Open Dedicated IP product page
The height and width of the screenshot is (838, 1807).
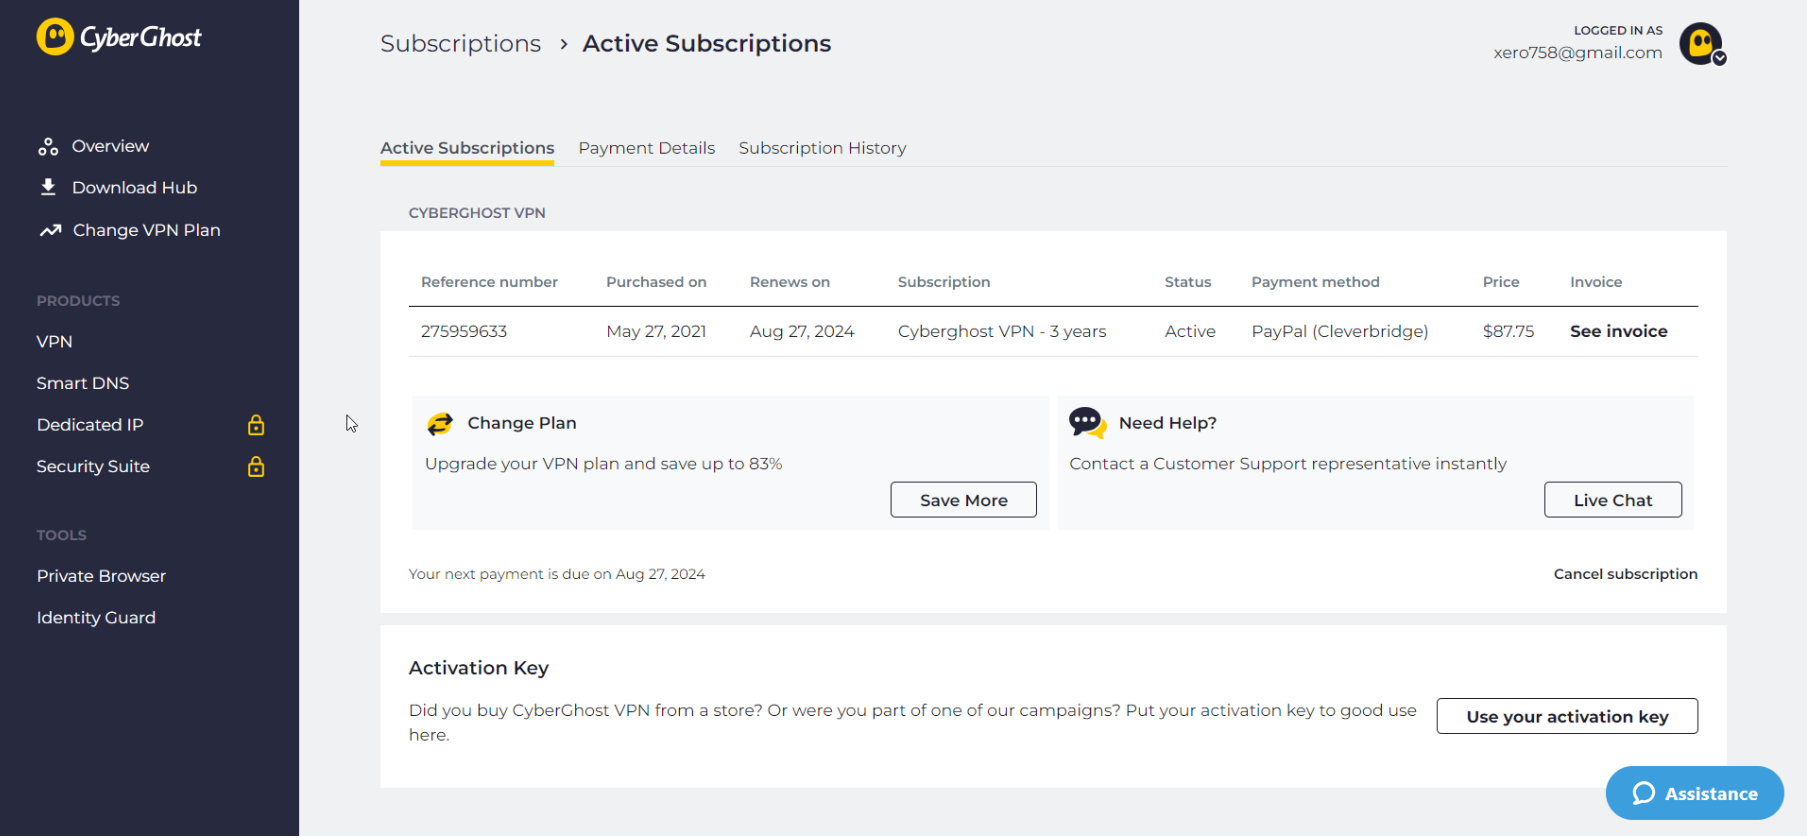coord(90,425)
